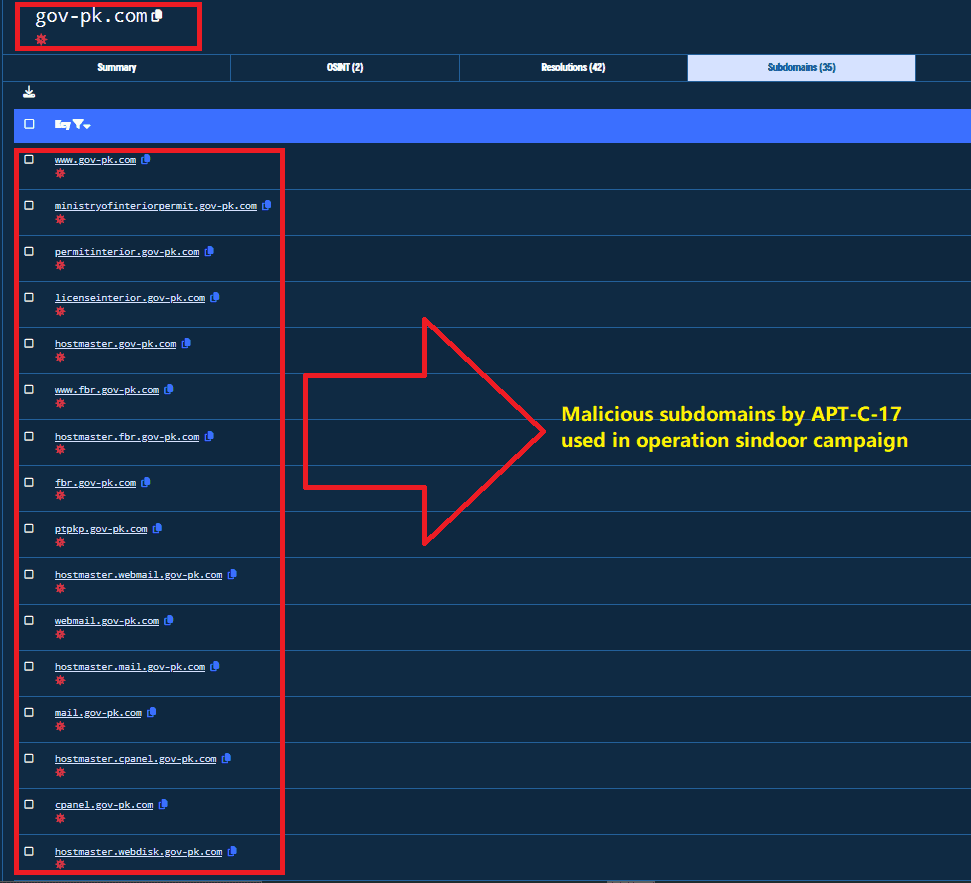Click the download icon above the table
971x883 pixels.
(x=29, y=92)
